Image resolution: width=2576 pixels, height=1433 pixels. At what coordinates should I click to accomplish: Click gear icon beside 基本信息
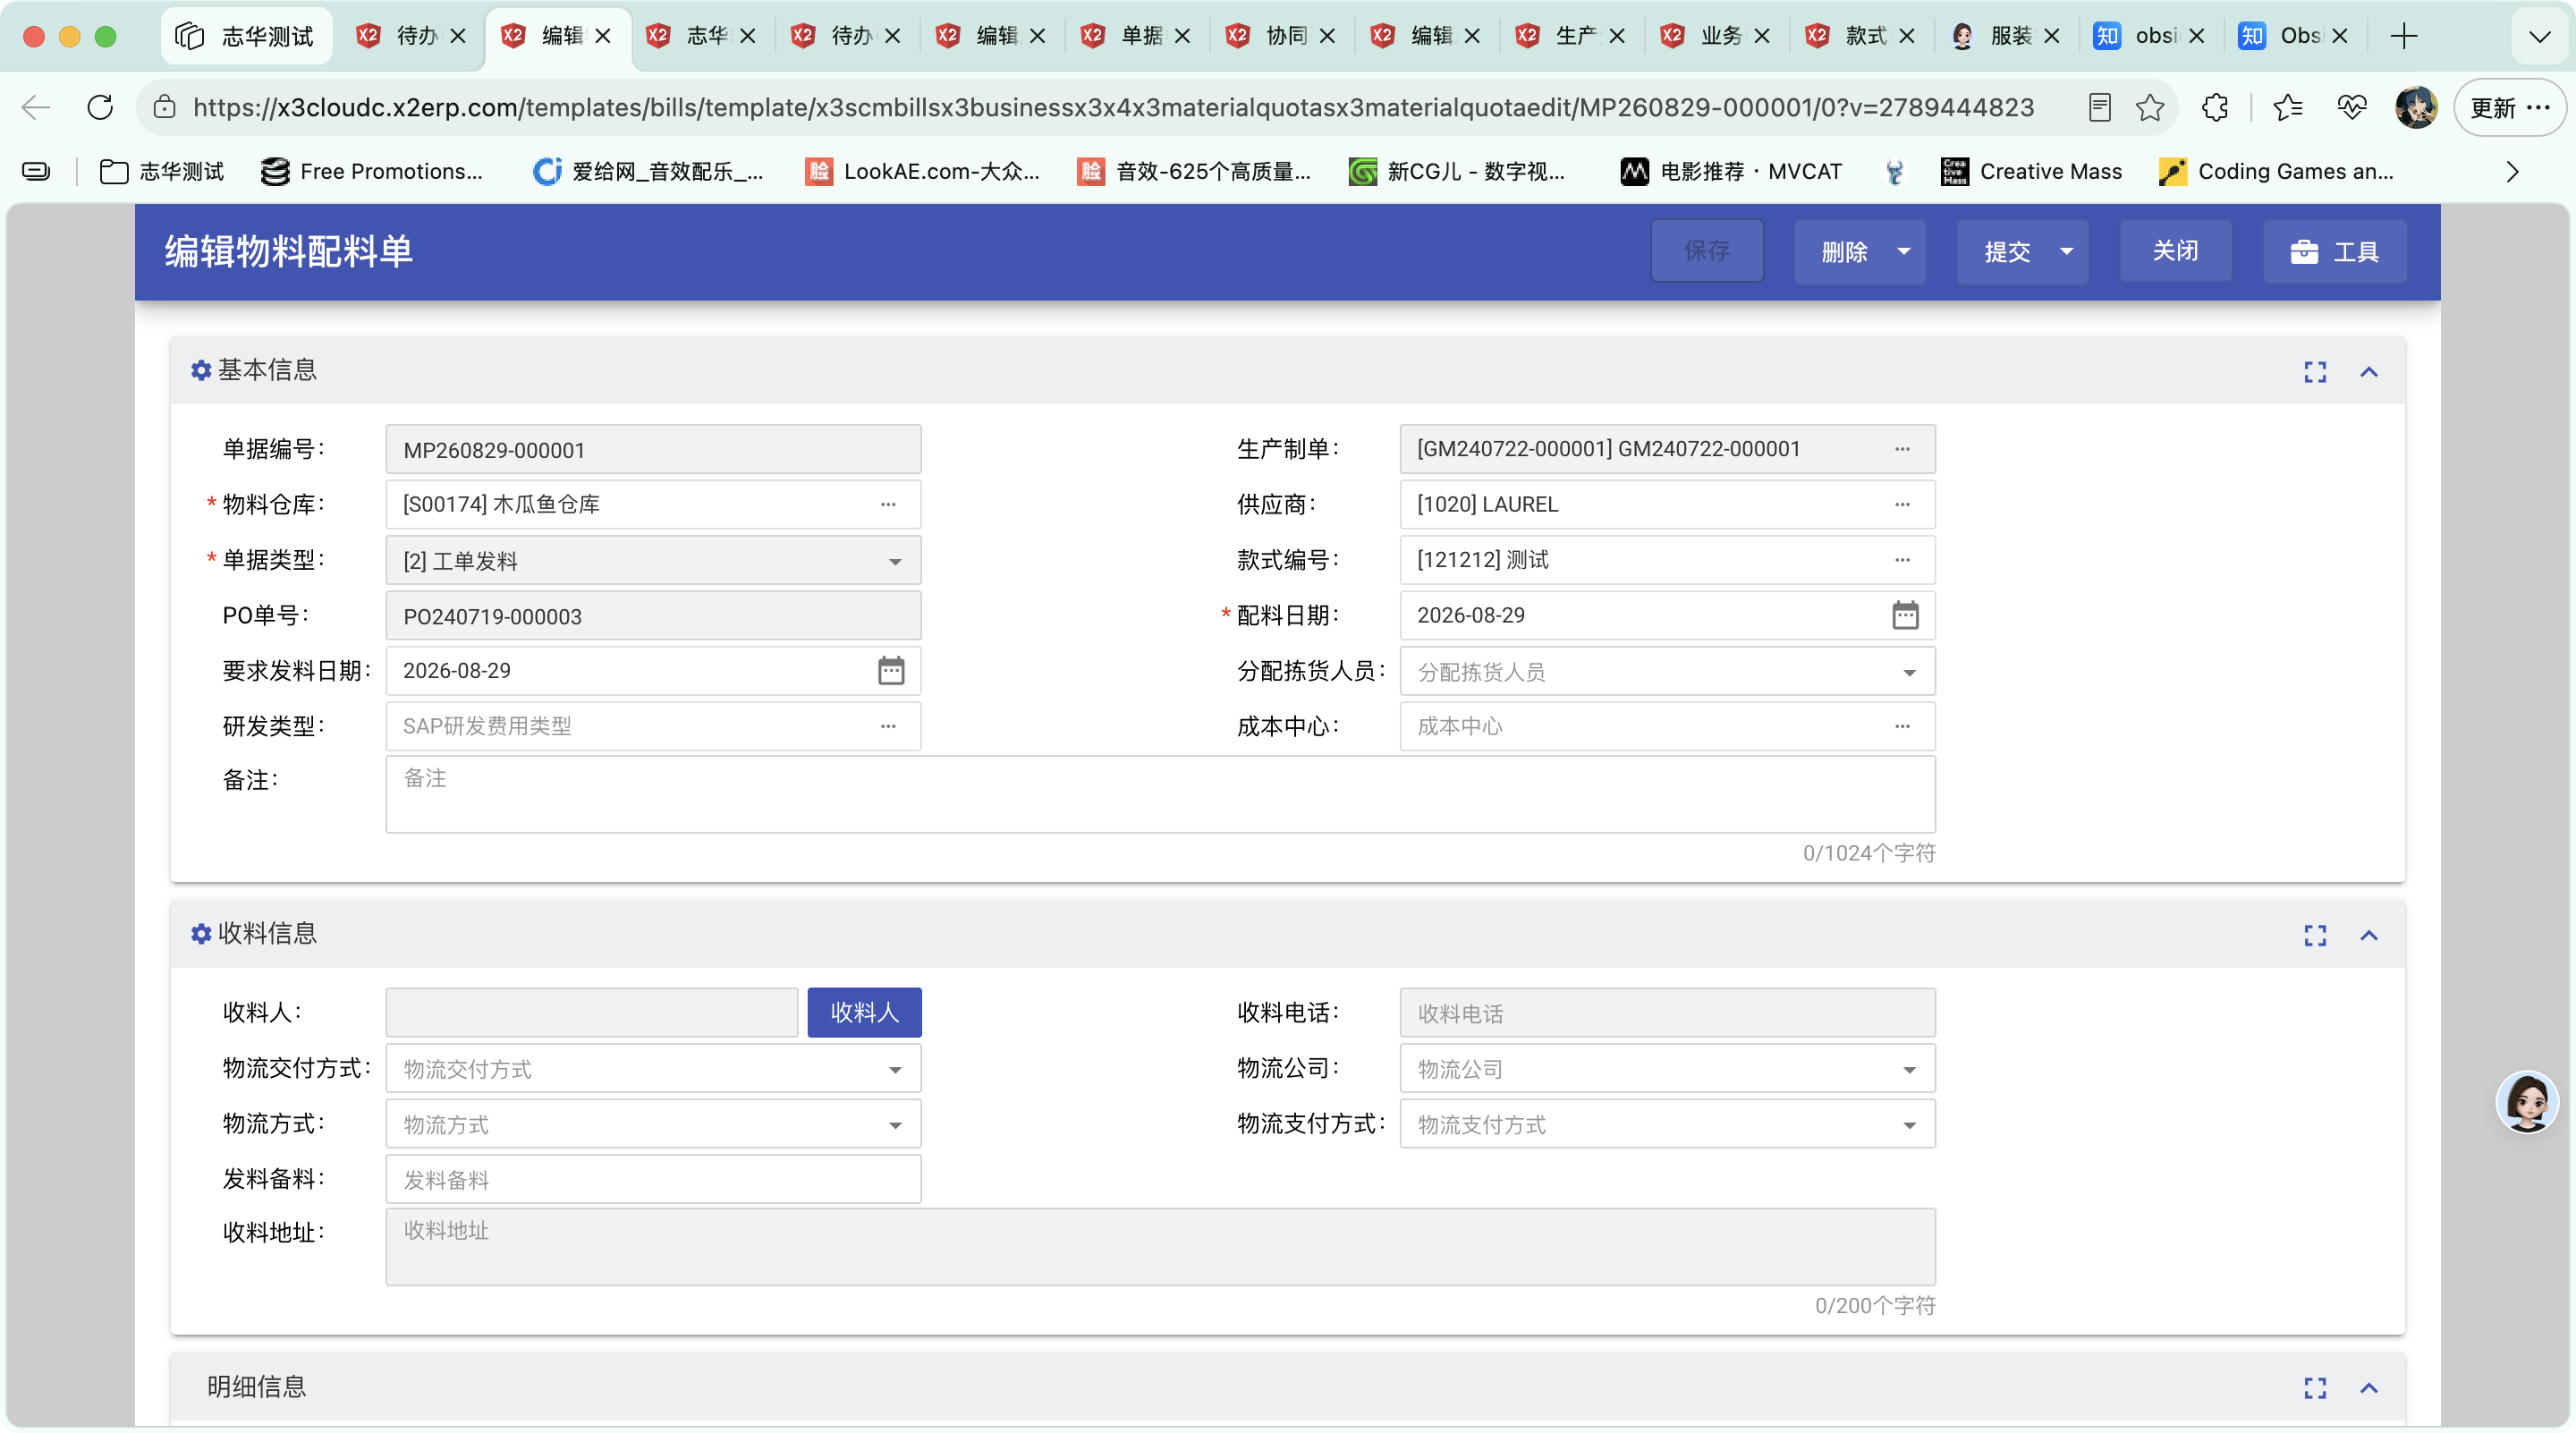click(201, 371)
